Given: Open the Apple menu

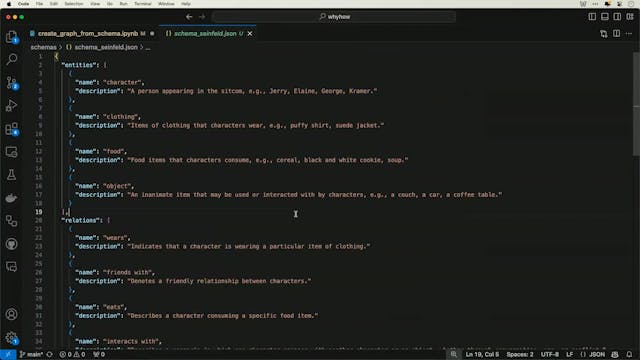Looking at the screenshot, I should [x=9, y=4].
